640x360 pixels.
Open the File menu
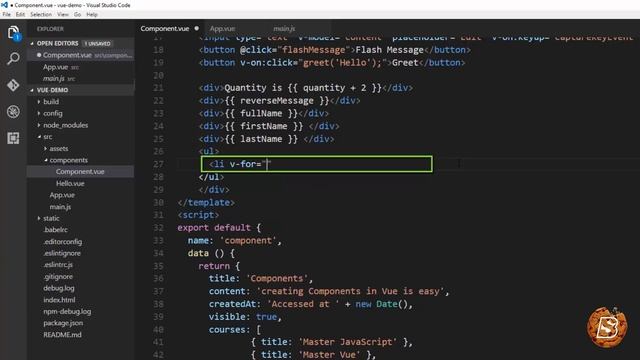click(x=7, y=14)
